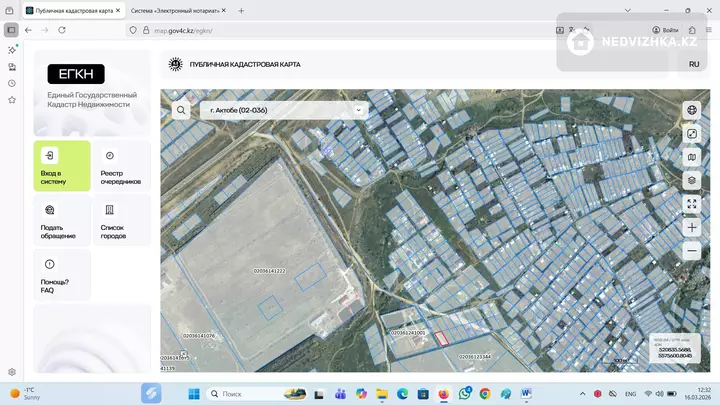The image size is (720, 405).
Task: Switch to Система «Электронный нотариат» tab
Action: click(174, 11)
